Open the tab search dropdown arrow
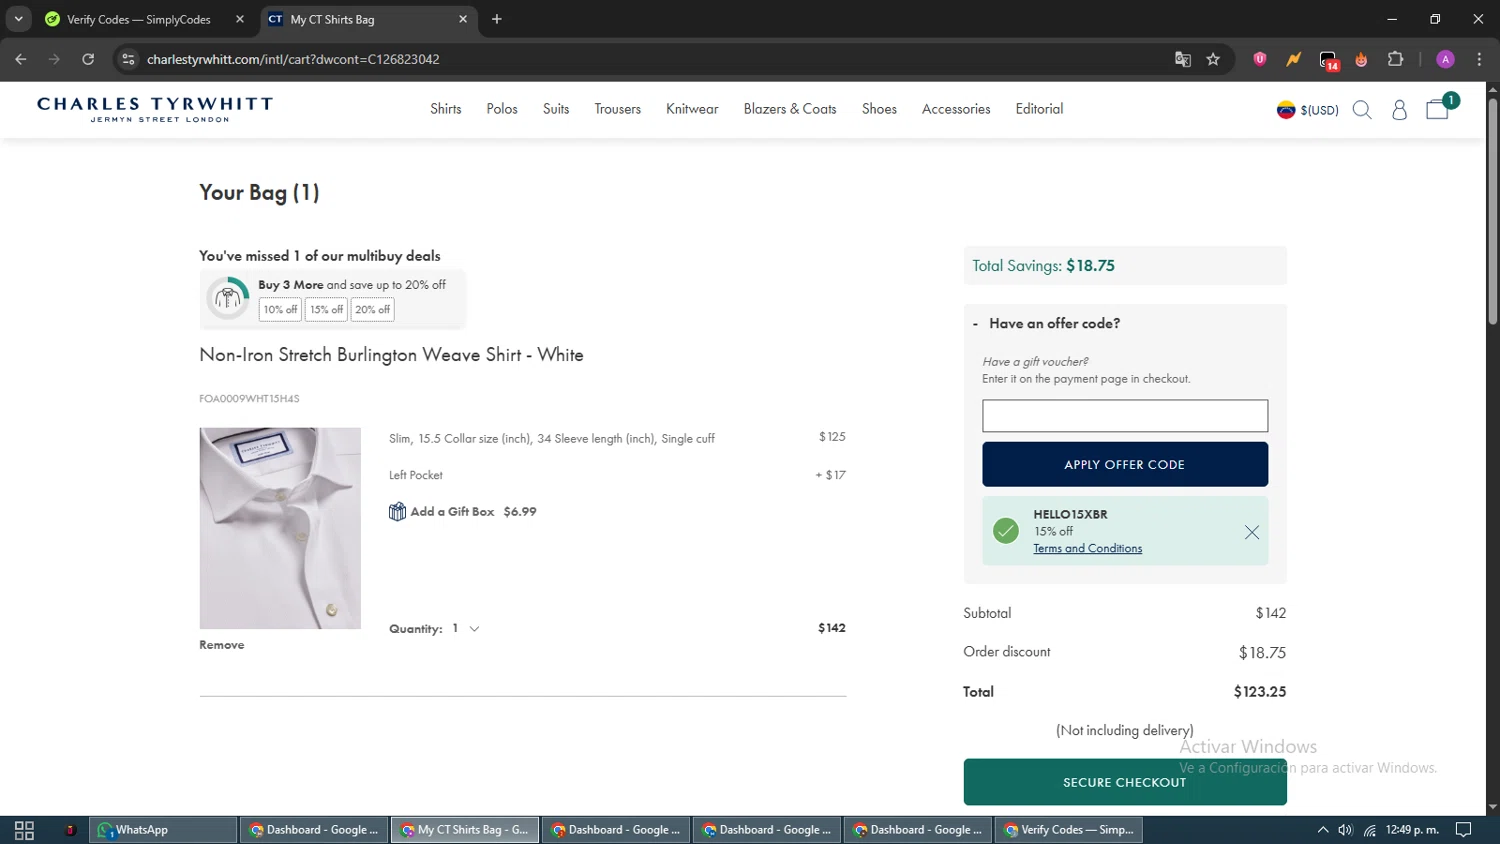Screen dimensions: 1500x844 (x=18, y=19)
